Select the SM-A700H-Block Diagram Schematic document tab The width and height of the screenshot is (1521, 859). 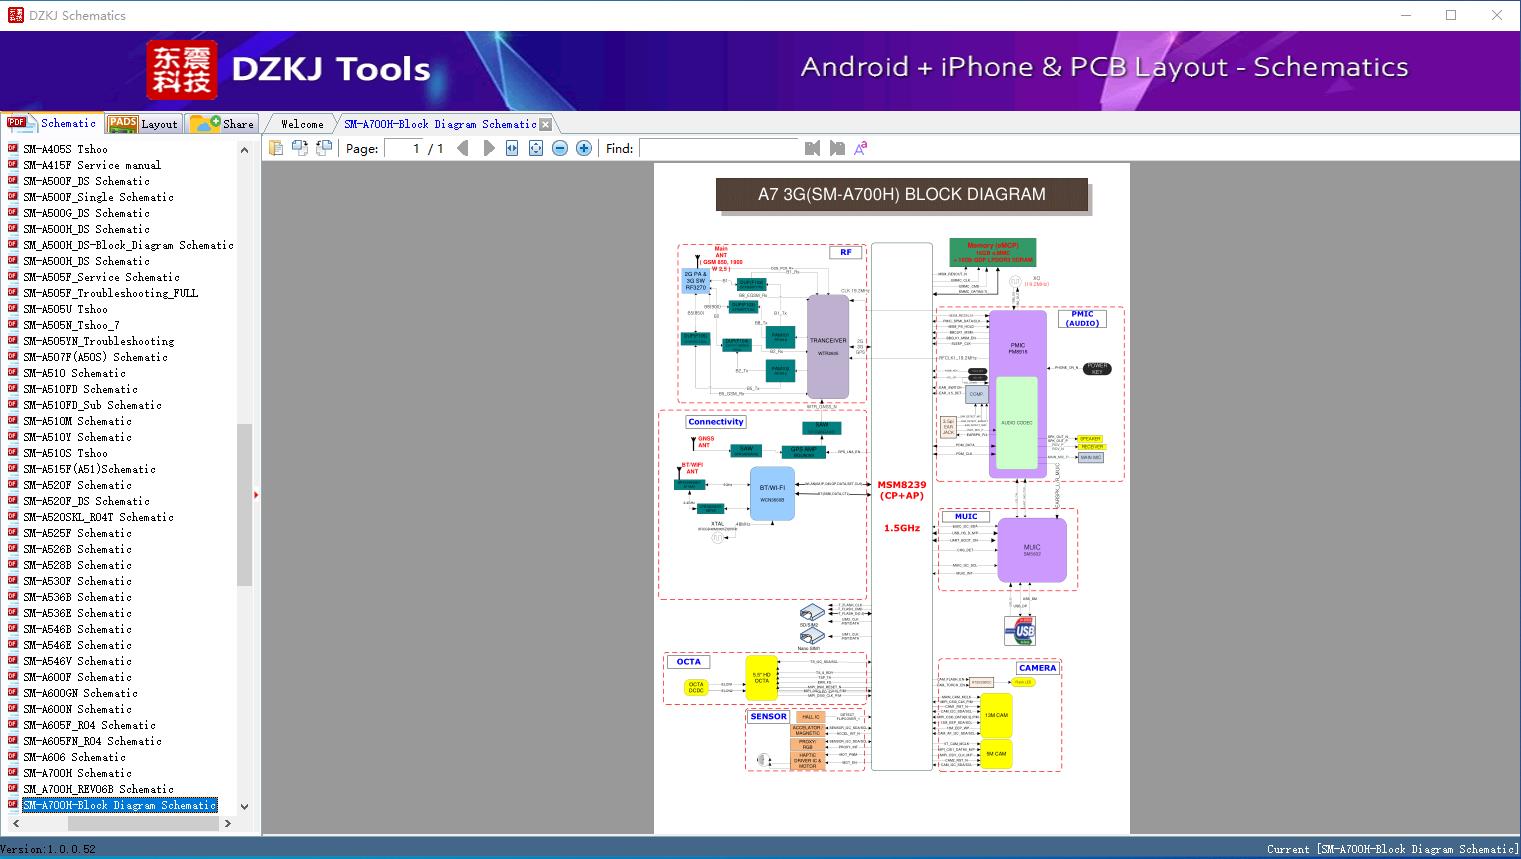click(x=440, y=124)
